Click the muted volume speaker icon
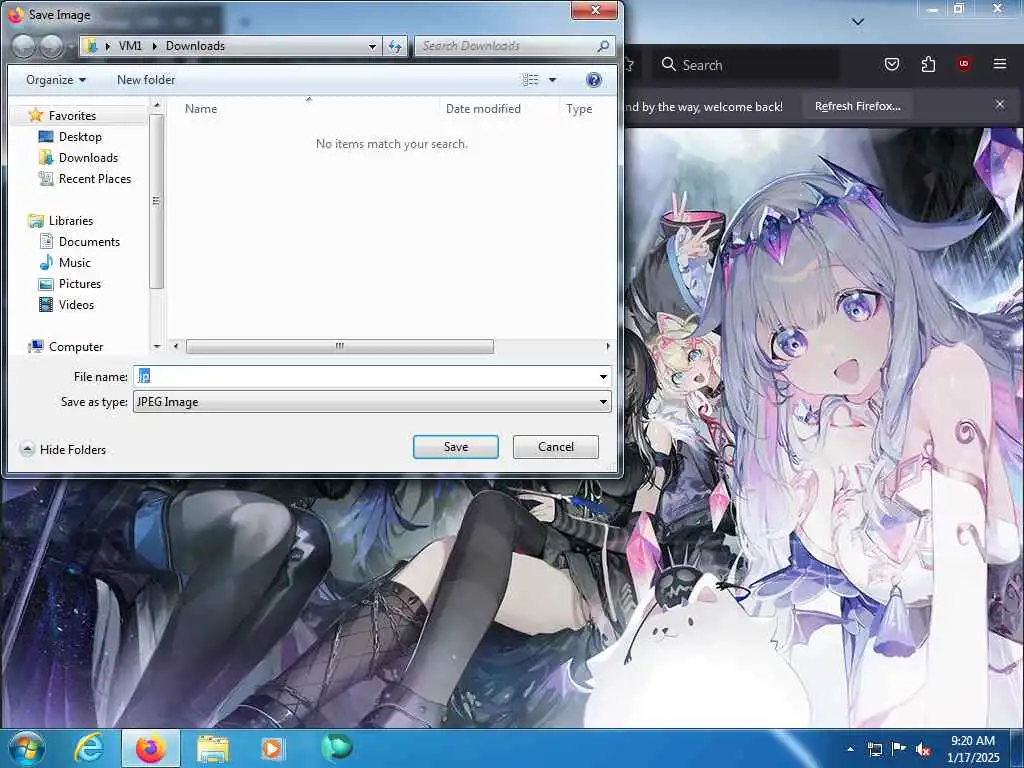The image size is (1024, 768). (923, 749)
